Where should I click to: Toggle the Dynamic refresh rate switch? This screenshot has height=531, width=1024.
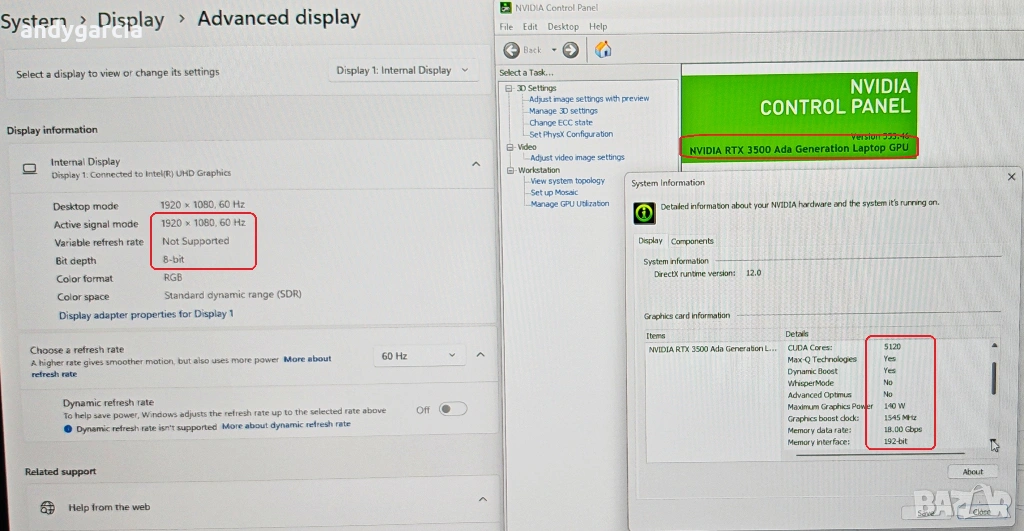pos(452,409)
